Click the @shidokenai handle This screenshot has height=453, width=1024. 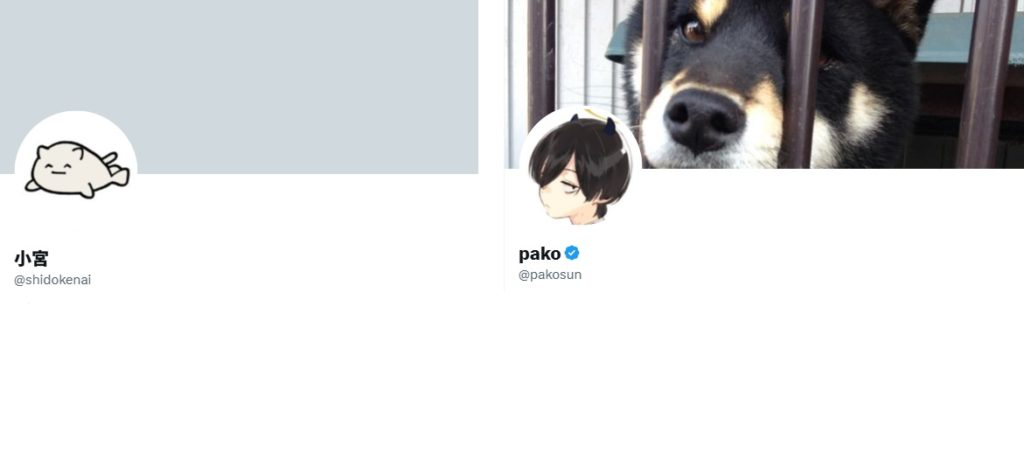pyautogui.click(x=52, y=280)
